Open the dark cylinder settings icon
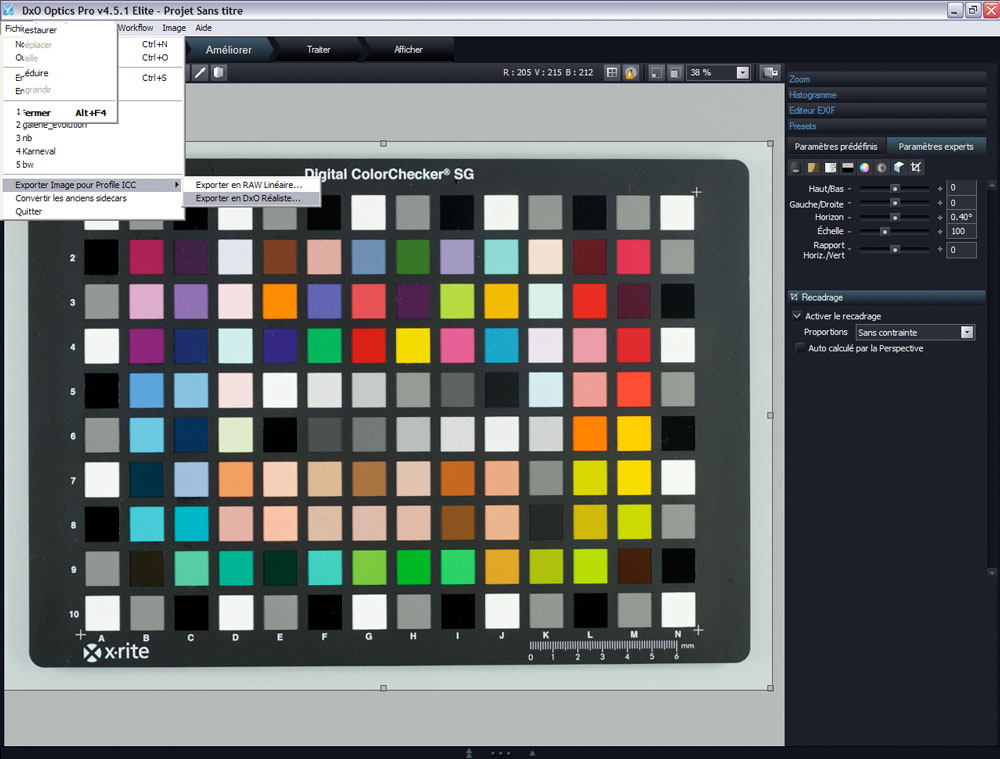This screenshot has height=759, width=1000. [x=795, y=168]
